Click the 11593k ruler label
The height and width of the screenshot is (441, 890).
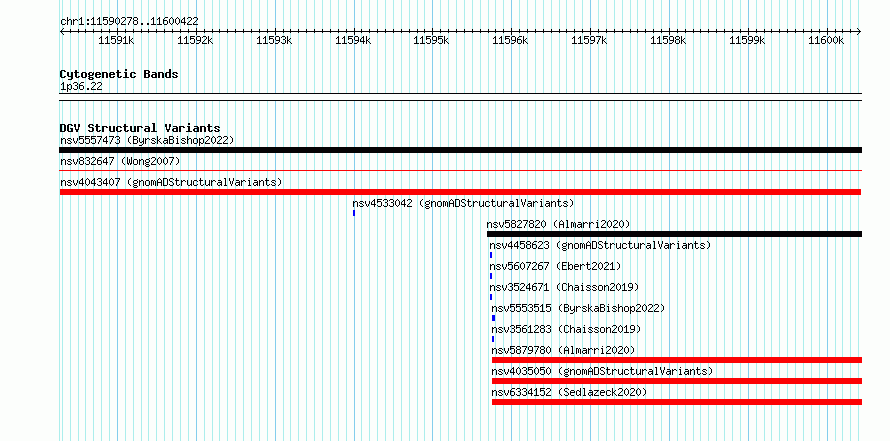274,40
